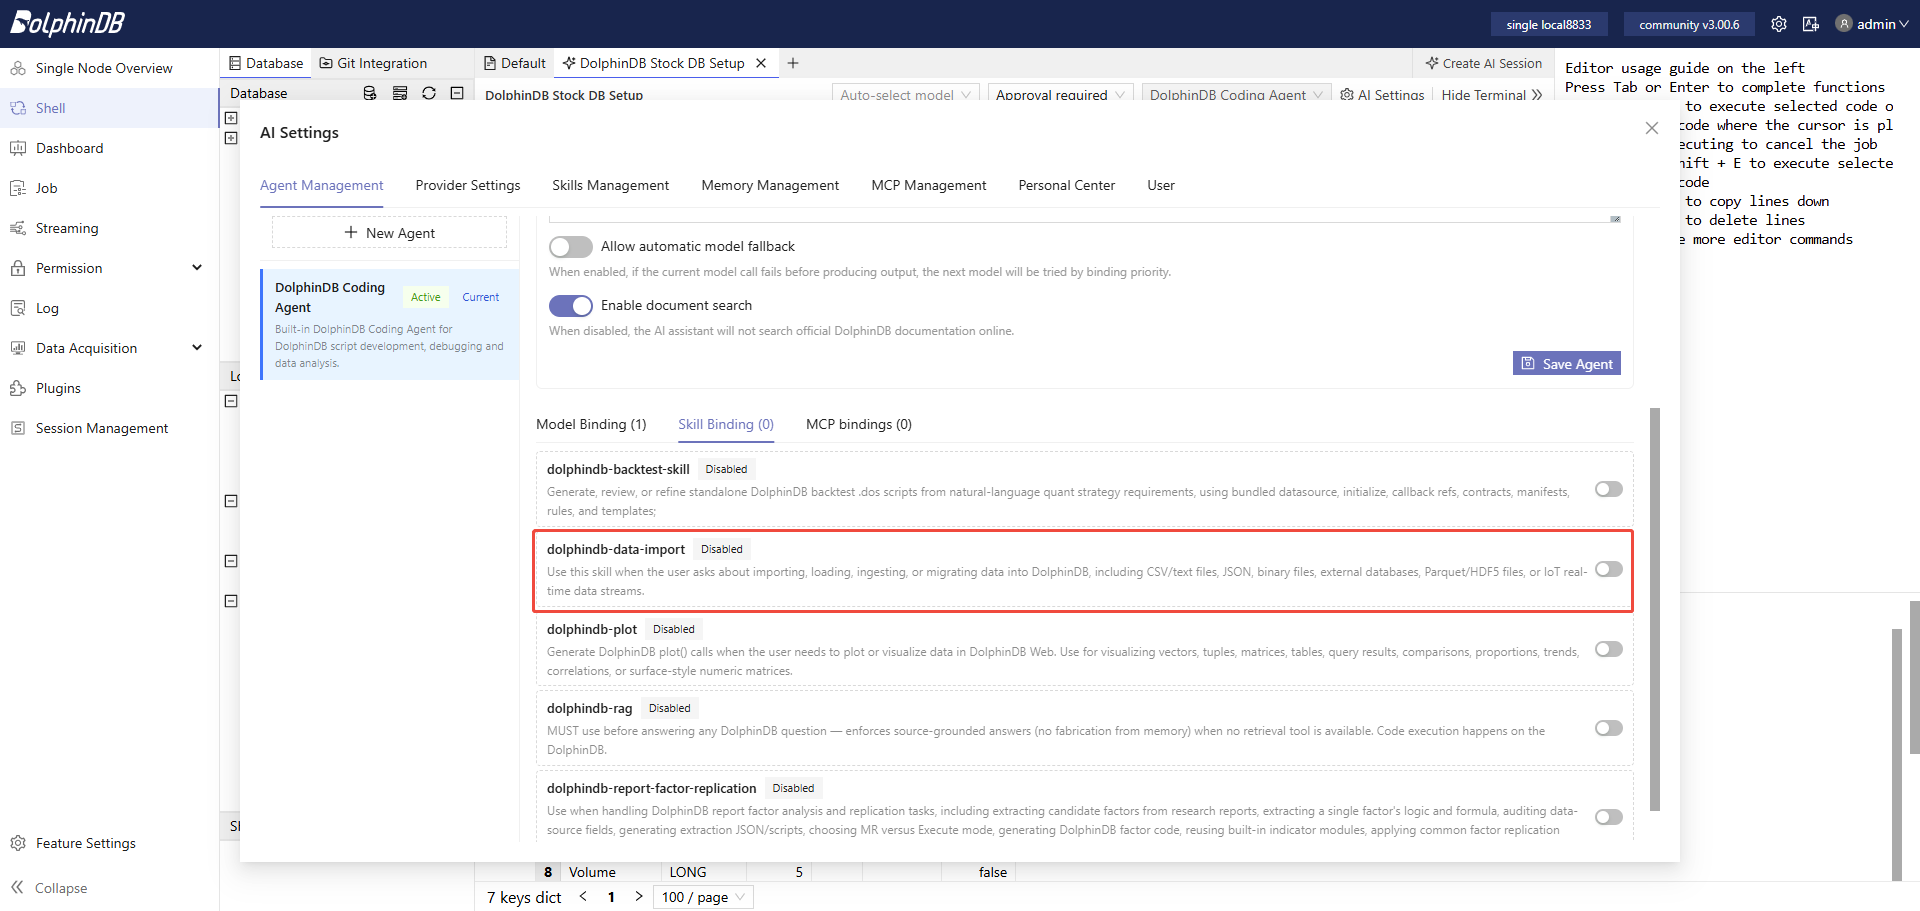Add a new editor tab

(793, 63)
